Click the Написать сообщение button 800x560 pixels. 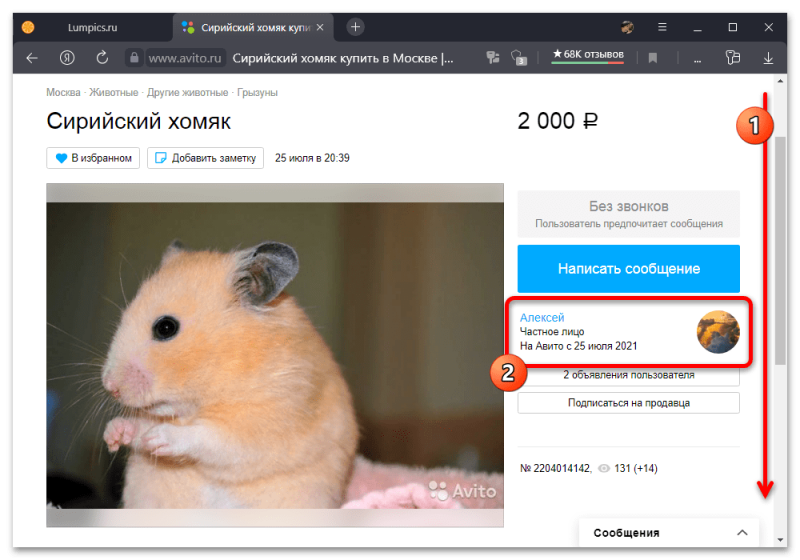coord(629,269)
